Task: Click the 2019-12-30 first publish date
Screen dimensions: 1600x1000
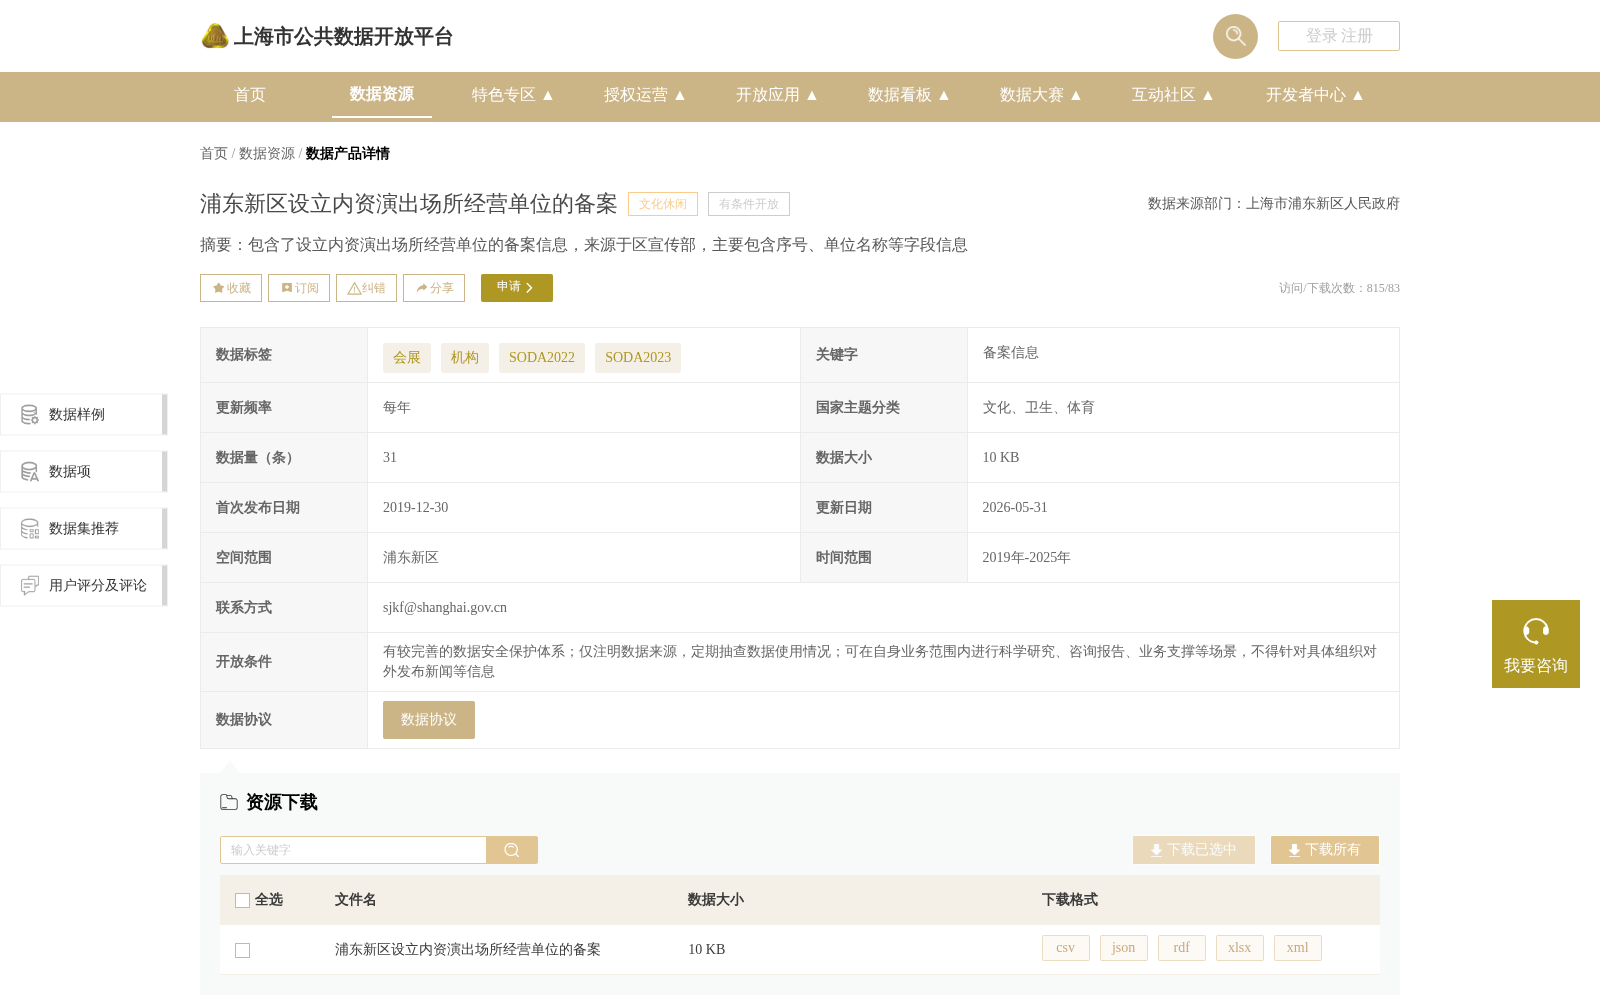Action: click(x=416, y=508)
